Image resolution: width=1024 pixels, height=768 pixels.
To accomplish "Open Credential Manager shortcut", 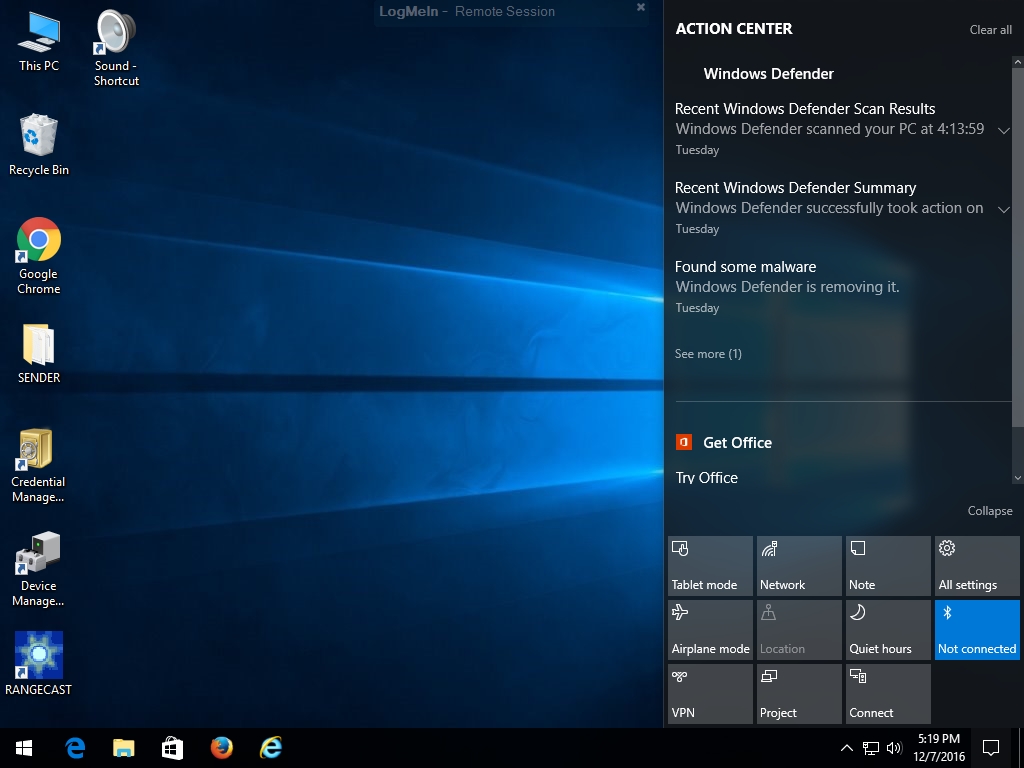I will pos(39,466).
